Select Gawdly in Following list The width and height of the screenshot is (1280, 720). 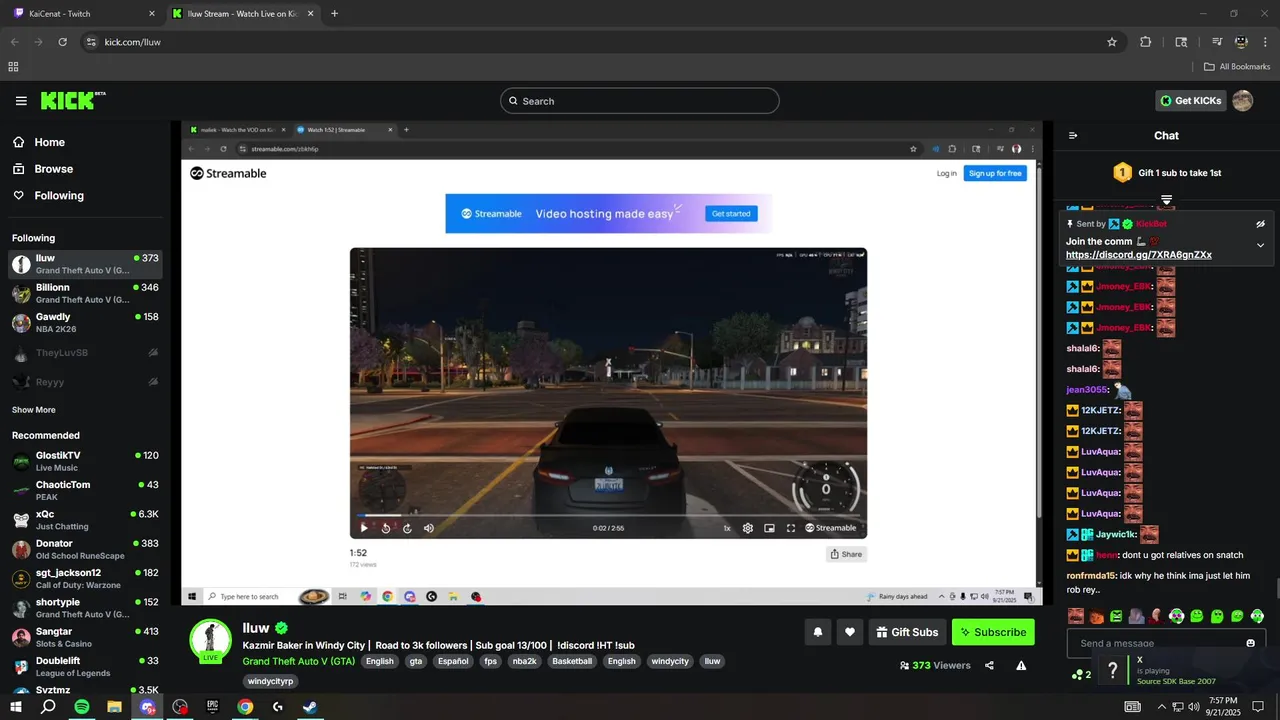(x=85, y=323)
